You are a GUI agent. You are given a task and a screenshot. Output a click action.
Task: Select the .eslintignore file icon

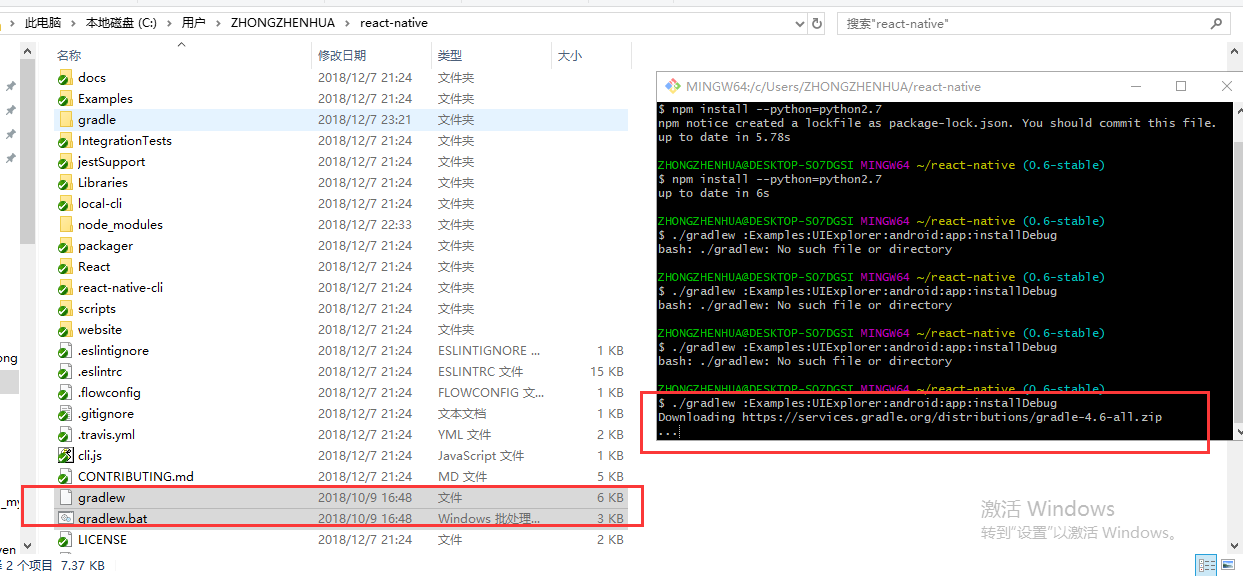click(65, 351)
